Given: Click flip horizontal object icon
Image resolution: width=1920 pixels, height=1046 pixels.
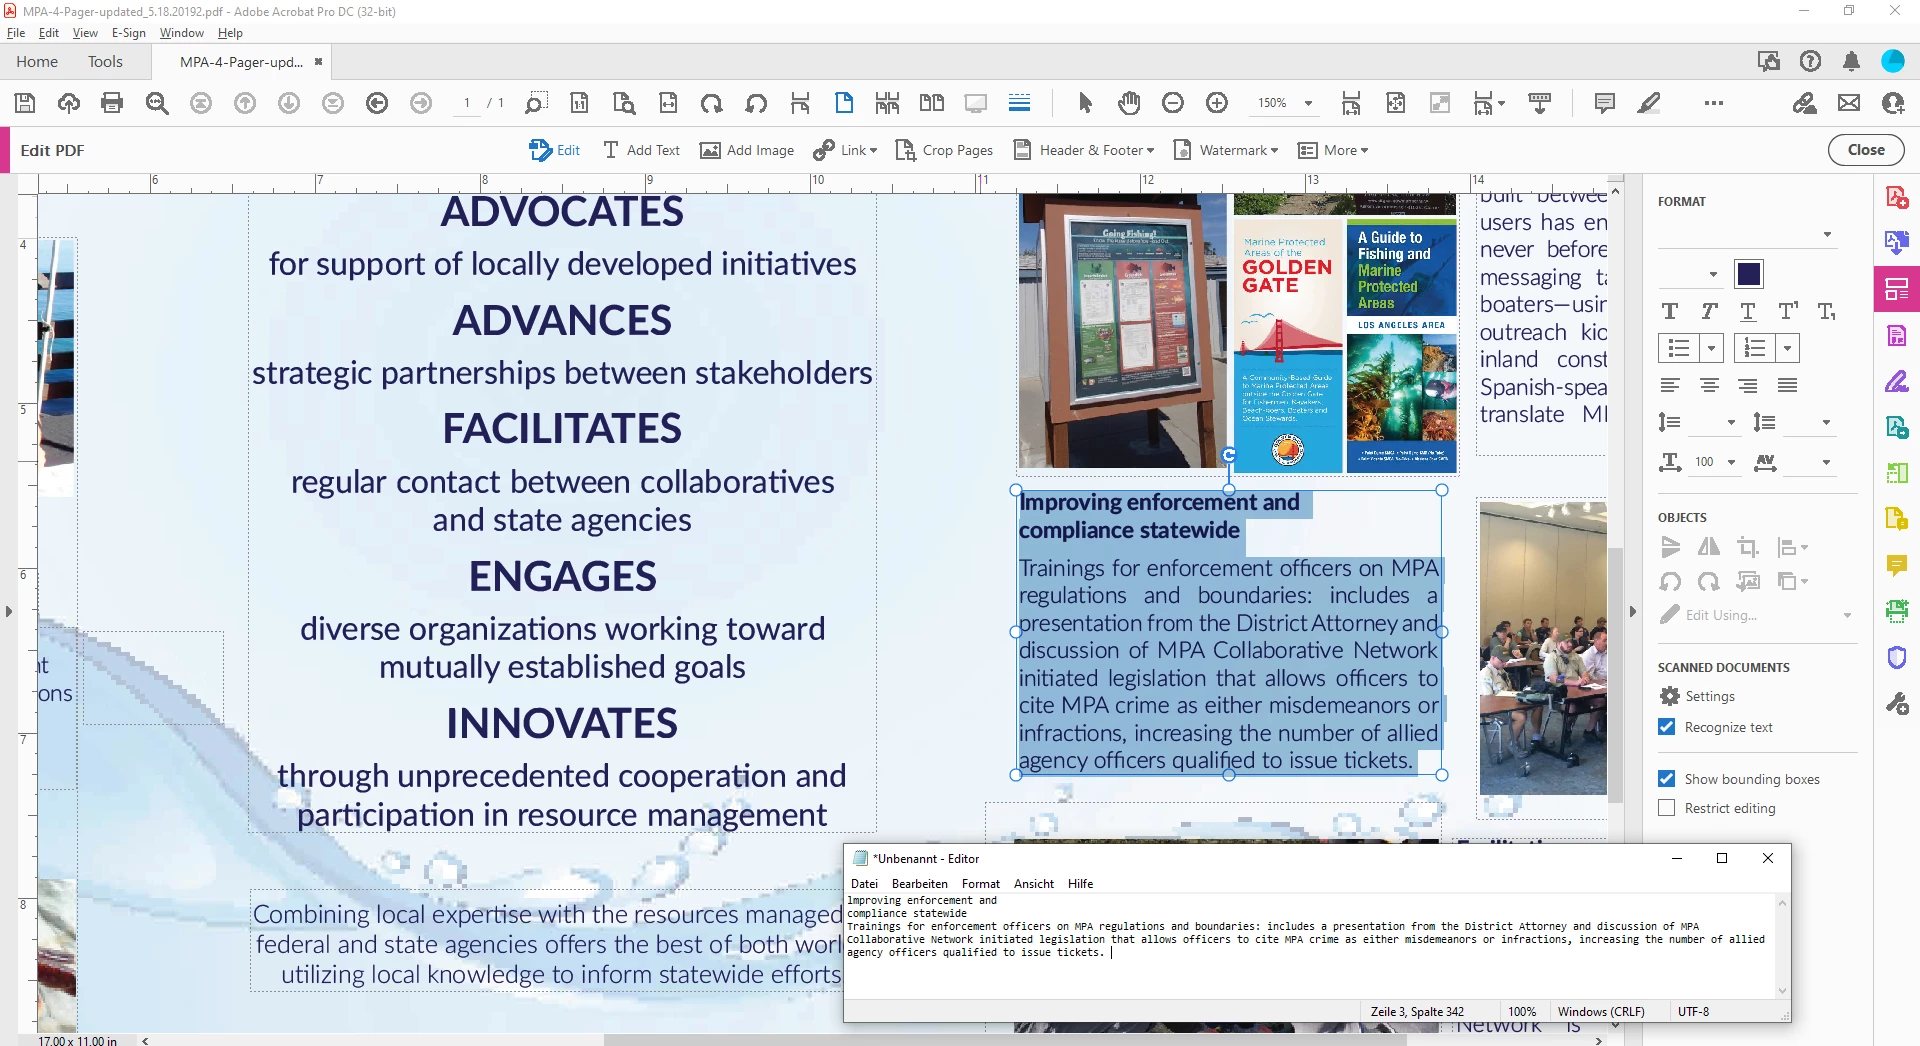Looking at the screenshot, I should click(x=1709, y=547).
